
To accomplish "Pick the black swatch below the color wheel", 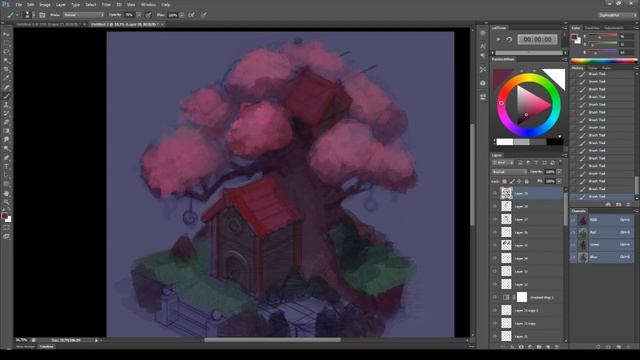I will pyautogui.click(x=555, y=142).
